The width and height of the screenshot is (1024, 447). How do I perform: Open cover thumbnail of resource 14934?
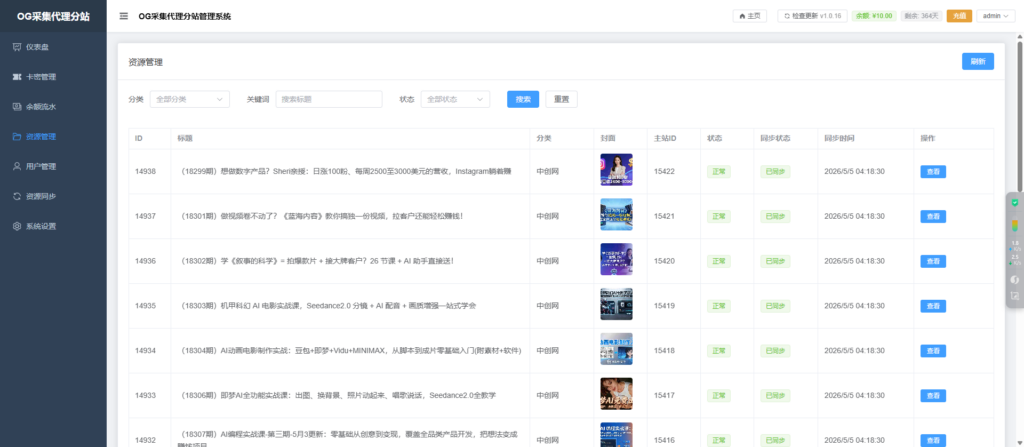pos(616,349)
